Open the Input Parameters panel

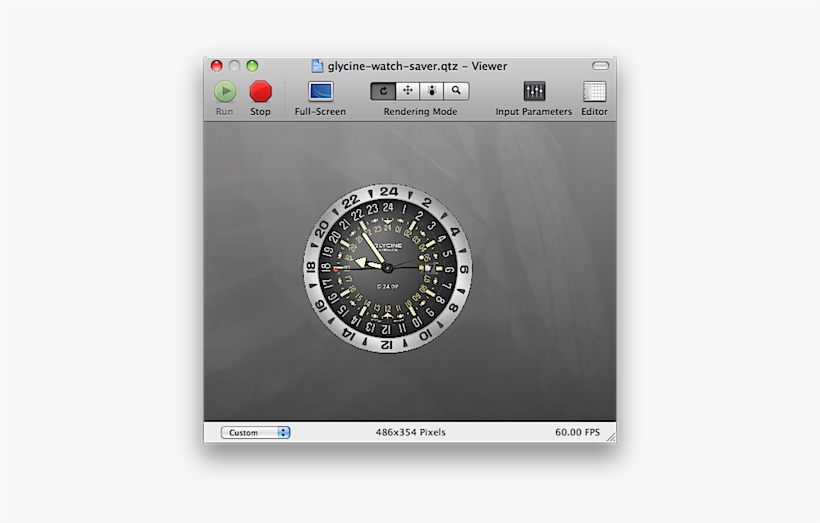pyautogui.click(x=534, y=92)
